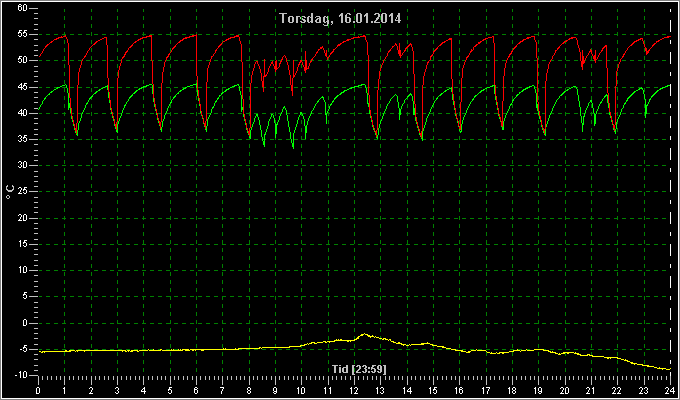Click the Tid [23:59] time label

[359, 369]
